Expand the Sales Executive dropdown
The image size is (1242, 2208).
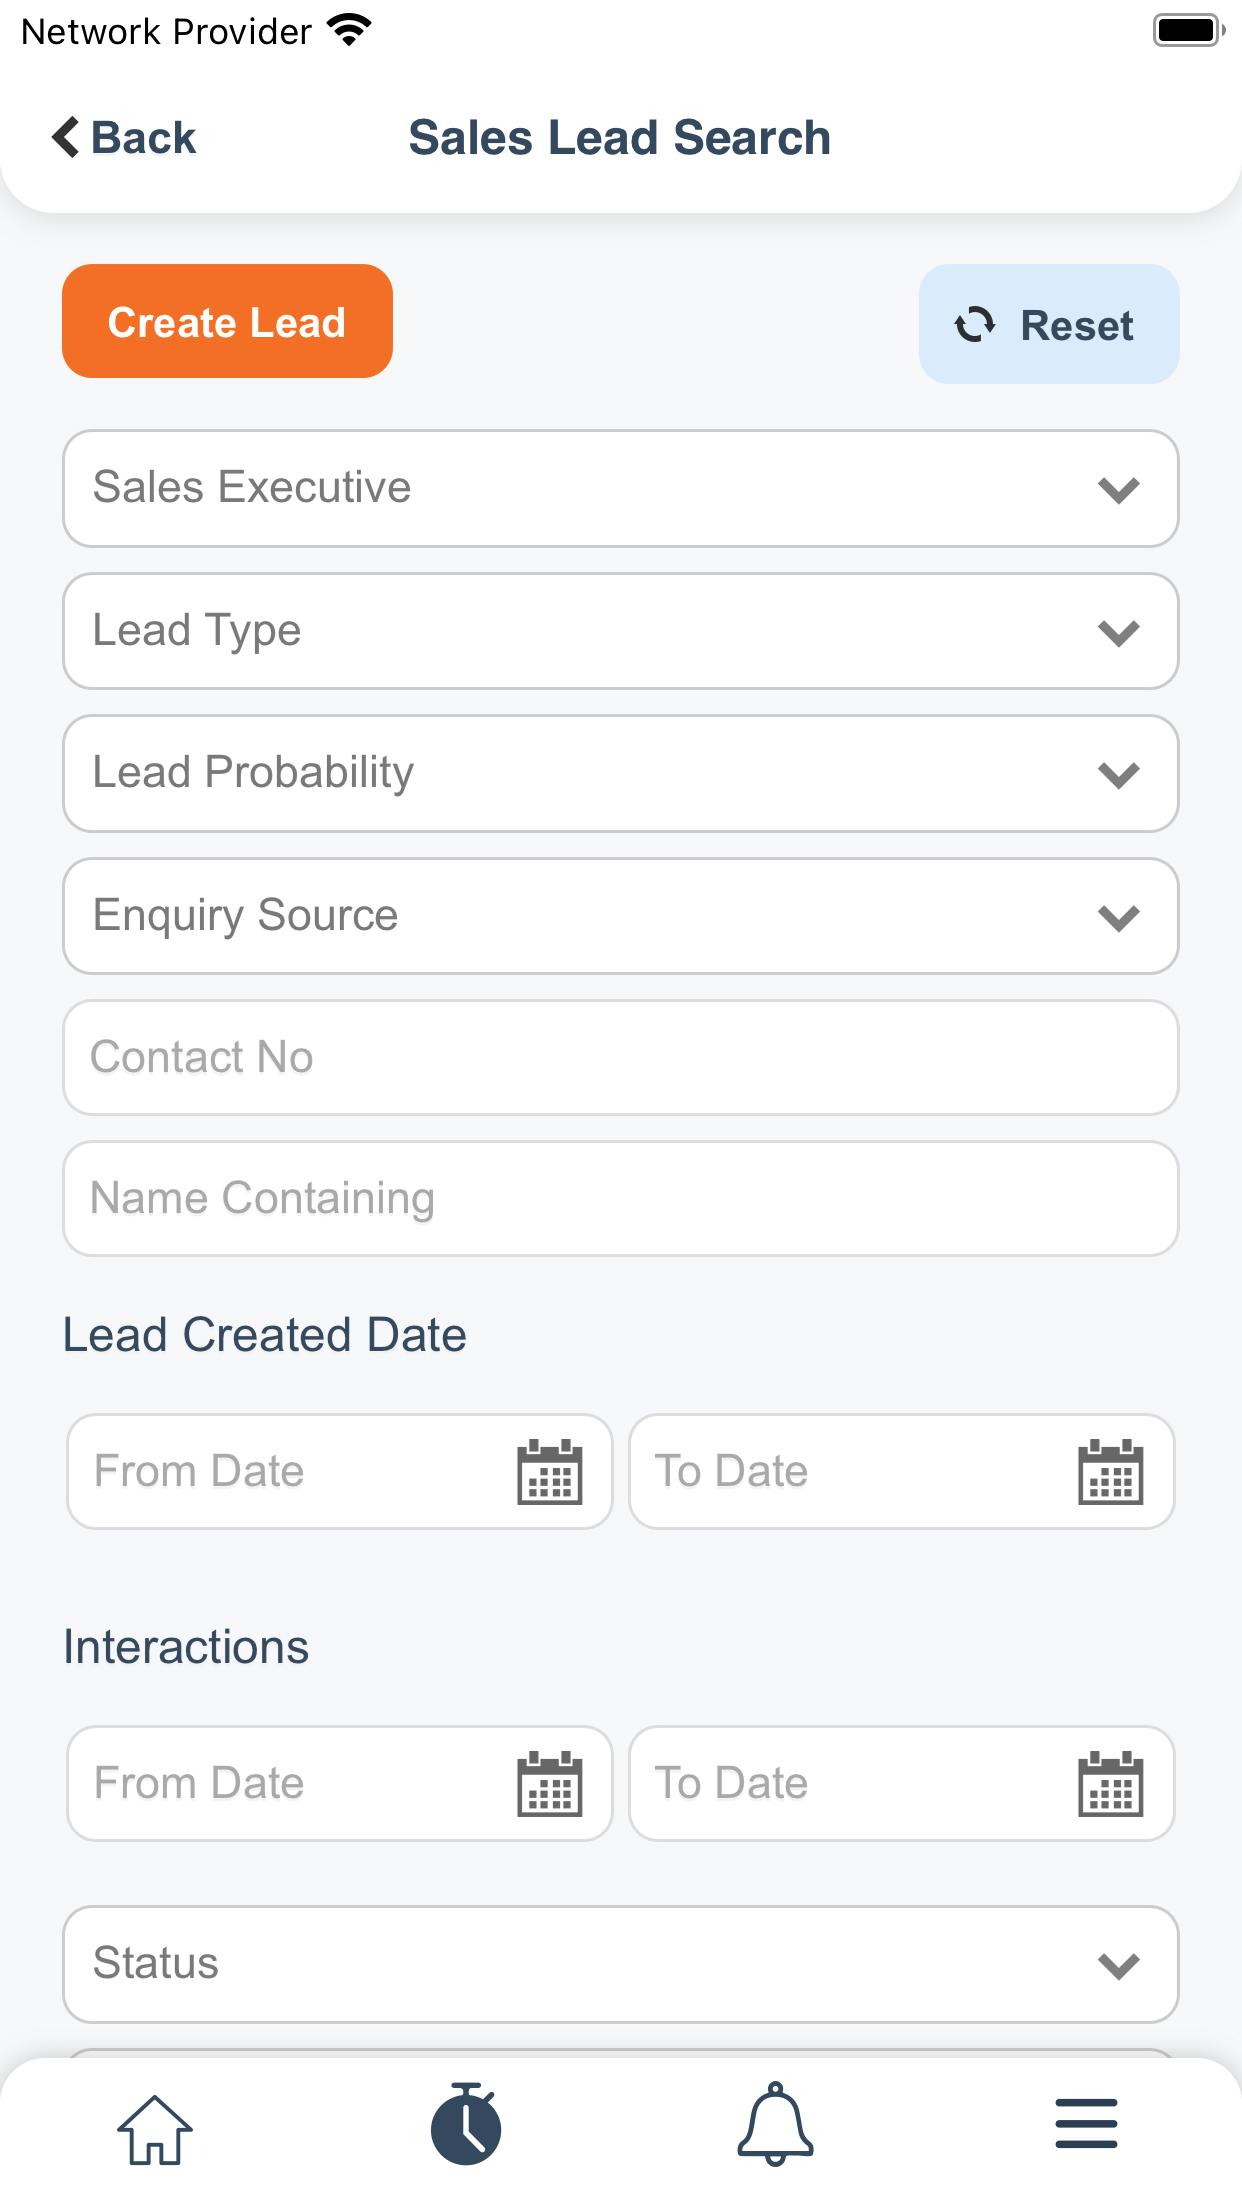pos(621,489)
